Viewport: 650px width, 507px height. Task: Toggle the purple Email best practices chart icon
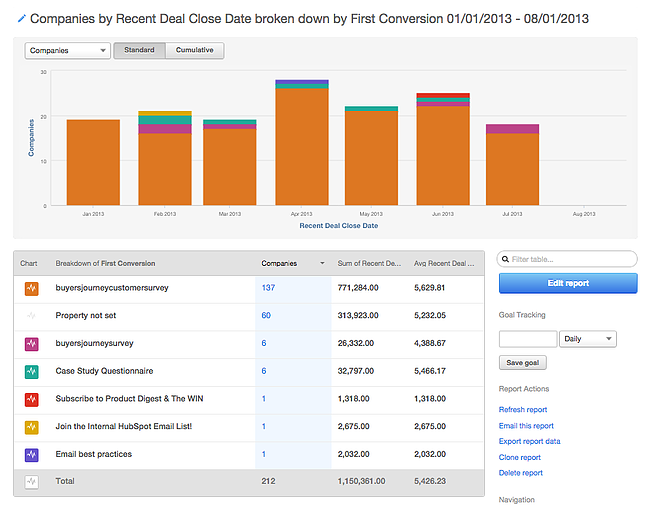point(30,454)
